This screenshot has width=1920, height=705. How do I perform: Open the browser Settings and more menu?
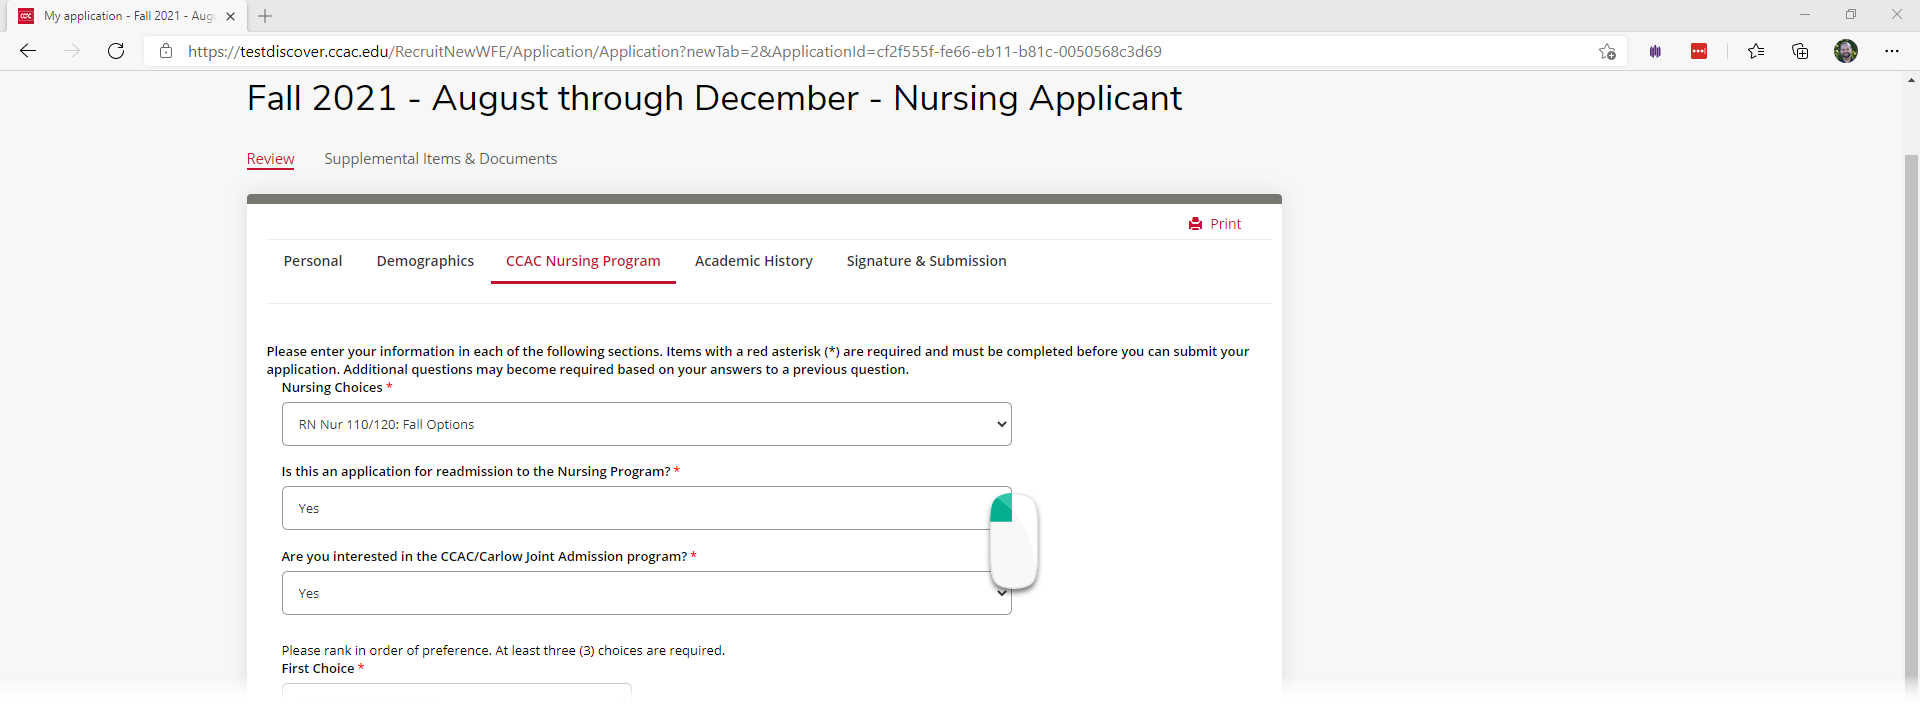point(1893,51)
